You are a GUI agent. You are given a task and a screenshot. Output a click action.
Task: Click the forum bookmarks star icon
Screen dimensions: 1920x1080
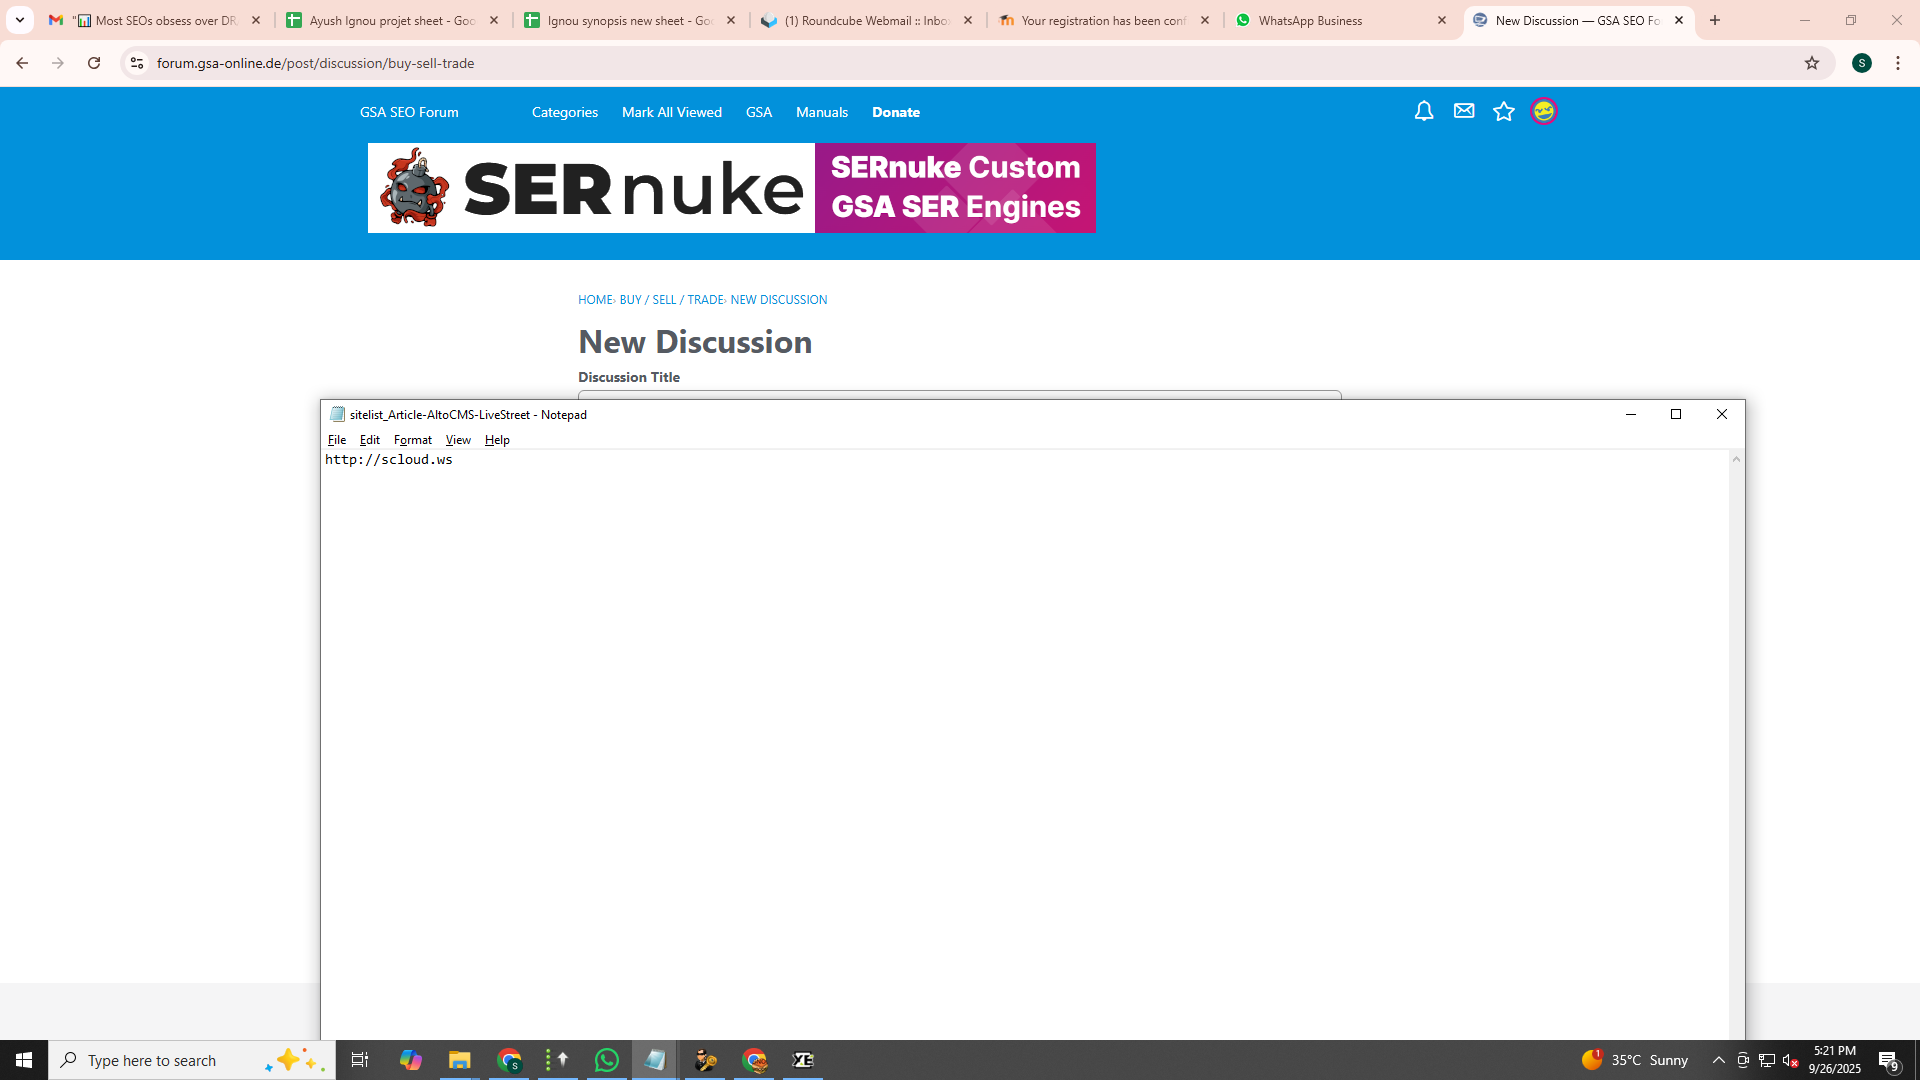click(x=1504, y=112)
